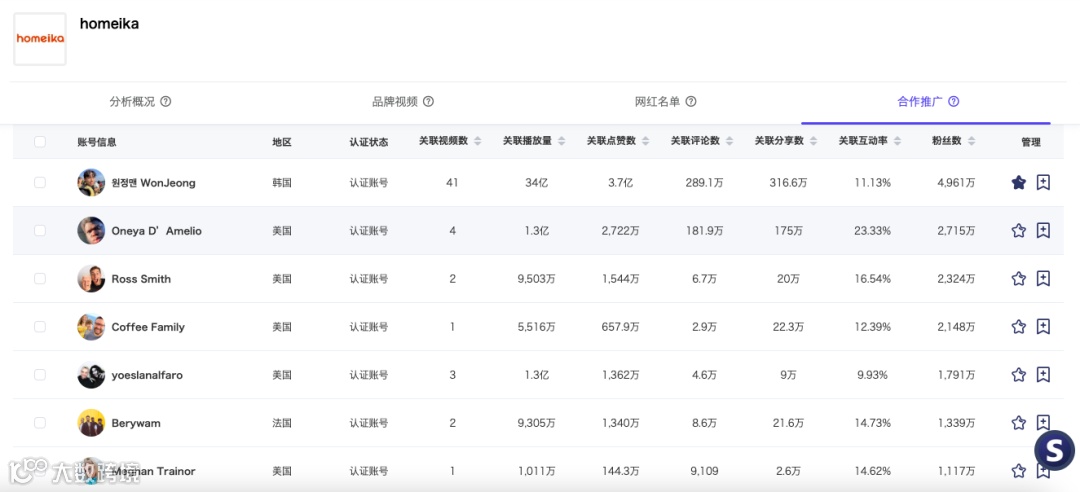
Task: Click the 1,791万 follower count cell
Action: [956, 376]
